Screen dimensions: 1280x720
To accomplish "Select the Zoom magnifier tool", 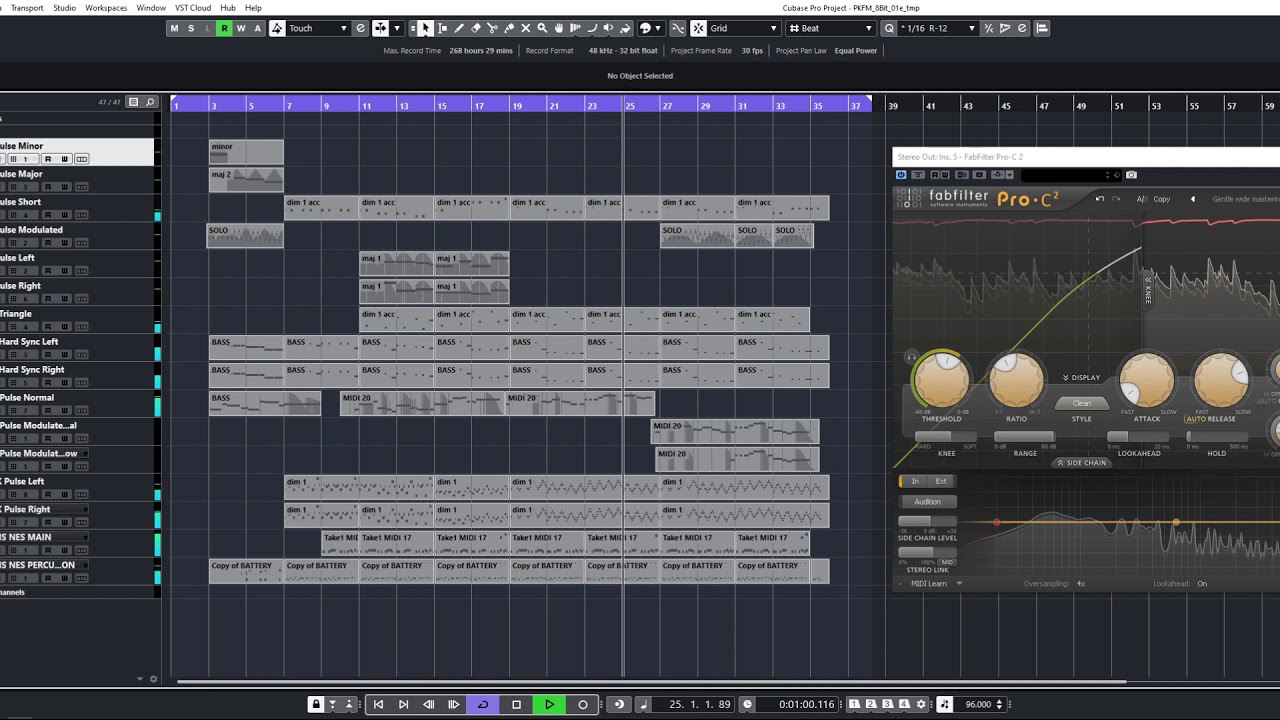I will [542, 28].
